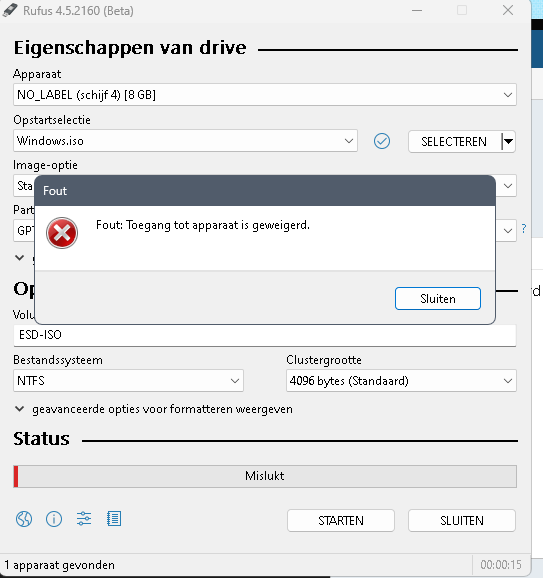Open the SELECTEREN split arrow menu
543x578 pixels.
tap(509, 141)
